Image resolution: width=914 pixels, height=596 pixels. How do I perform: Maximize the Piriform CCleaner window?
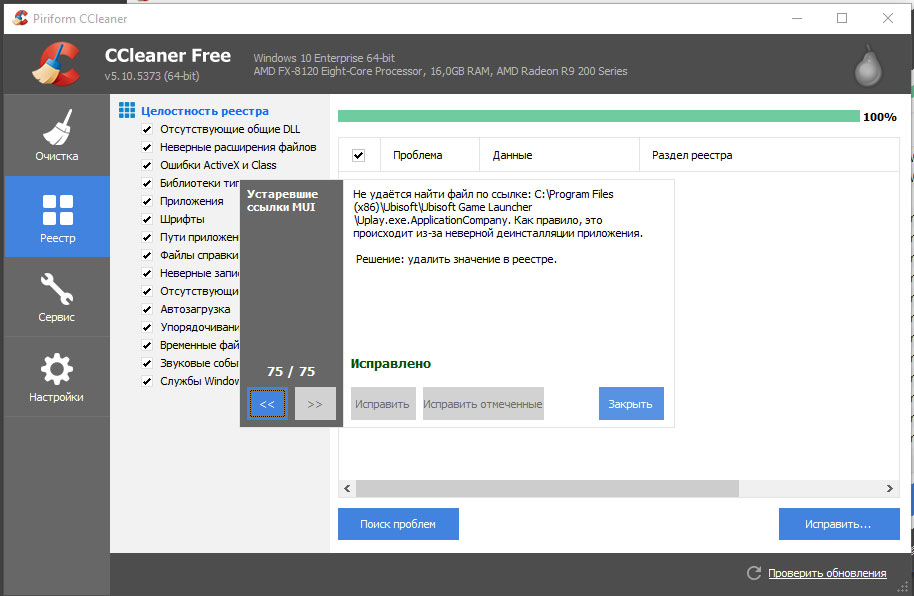842,18
